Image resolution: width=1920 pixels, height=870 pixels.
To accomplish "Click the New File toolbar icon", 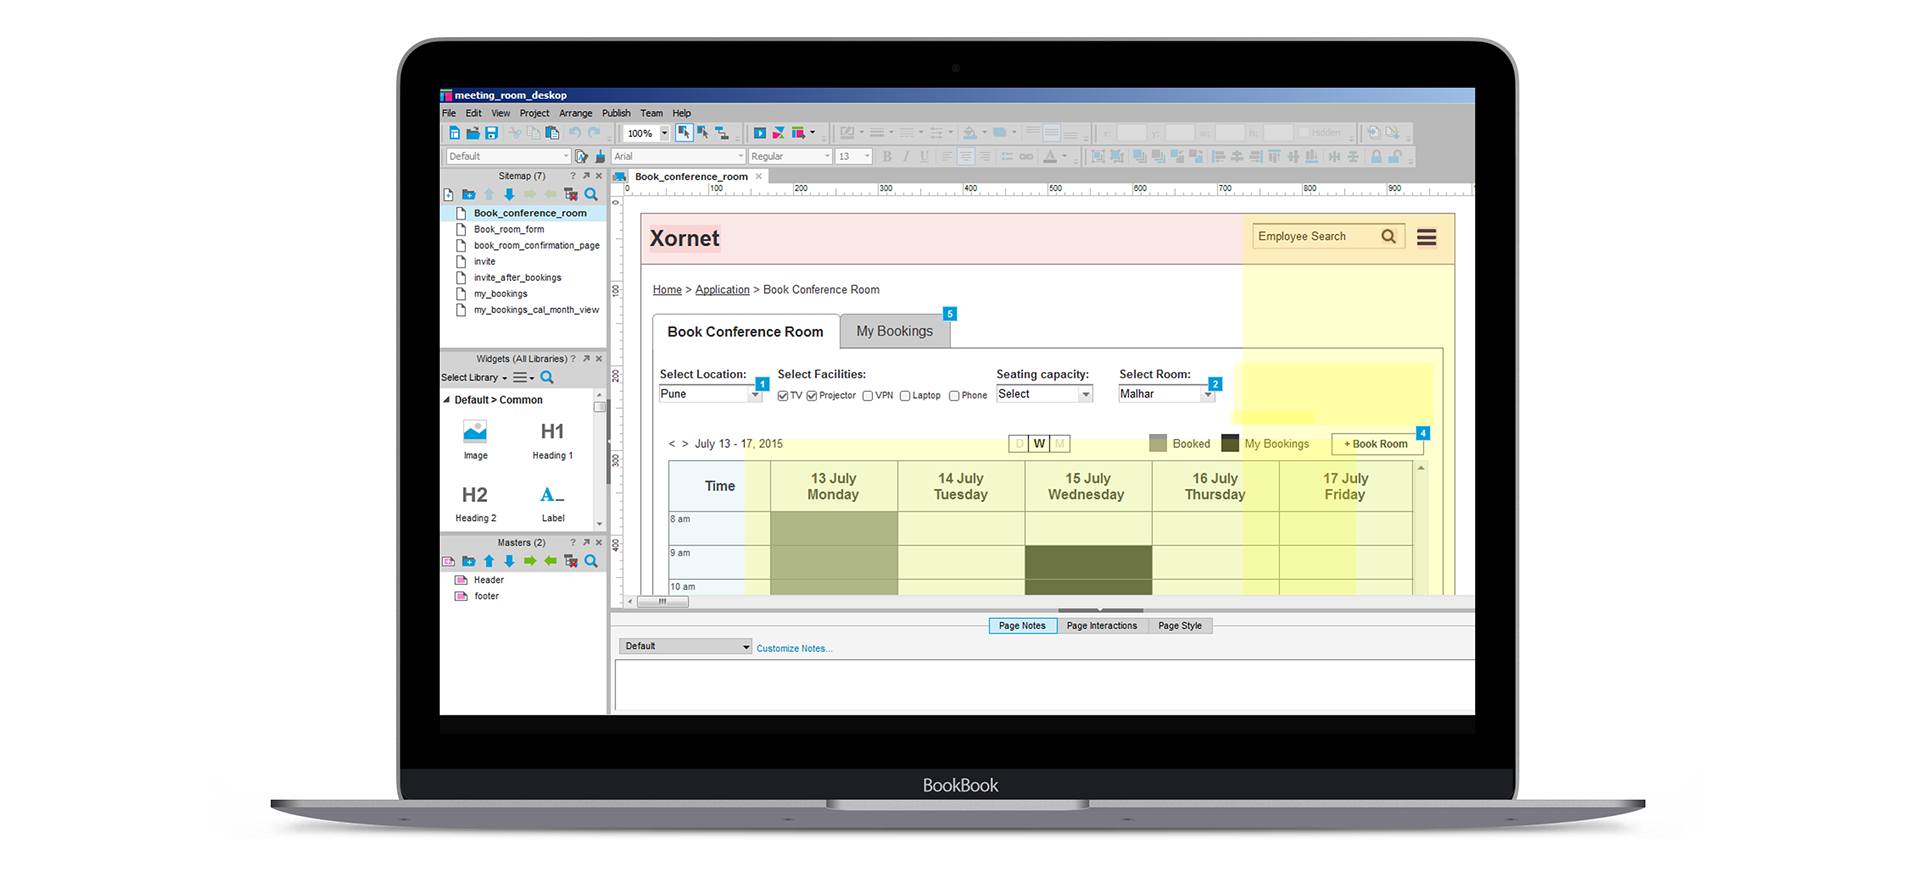I will pyautogui.click(x=455, y=133).
